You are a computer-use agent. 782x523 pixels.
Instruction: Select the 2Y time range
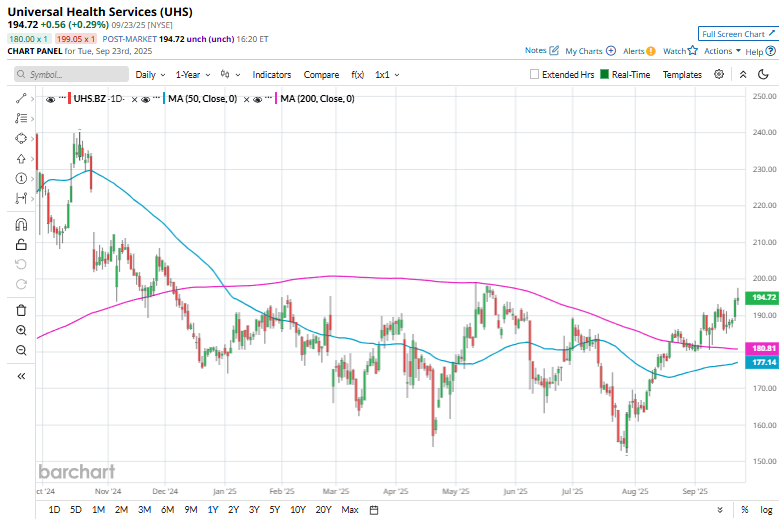233,510
